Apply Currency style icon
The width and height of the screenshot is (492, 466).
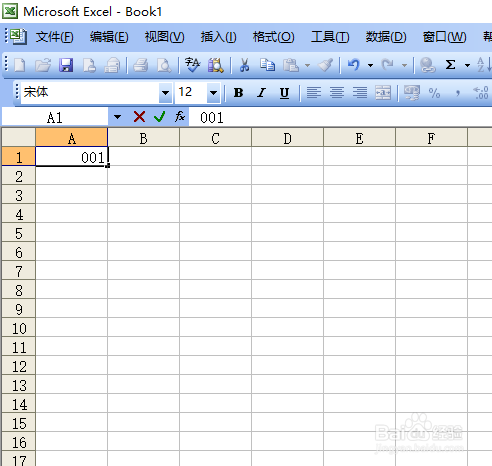click(x=412, y=92)
